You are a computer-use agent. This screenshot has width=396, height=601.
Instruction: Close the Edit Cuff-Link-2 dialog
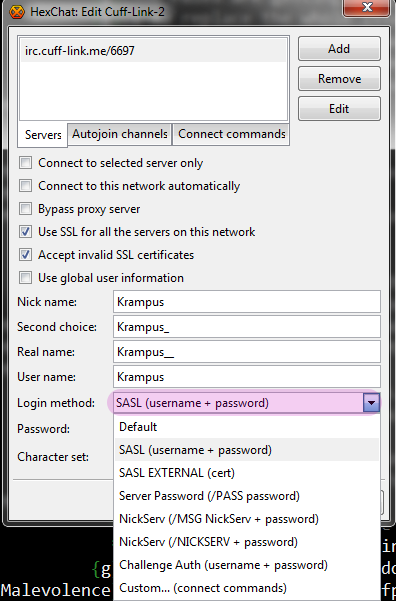[x=367, y=7]
